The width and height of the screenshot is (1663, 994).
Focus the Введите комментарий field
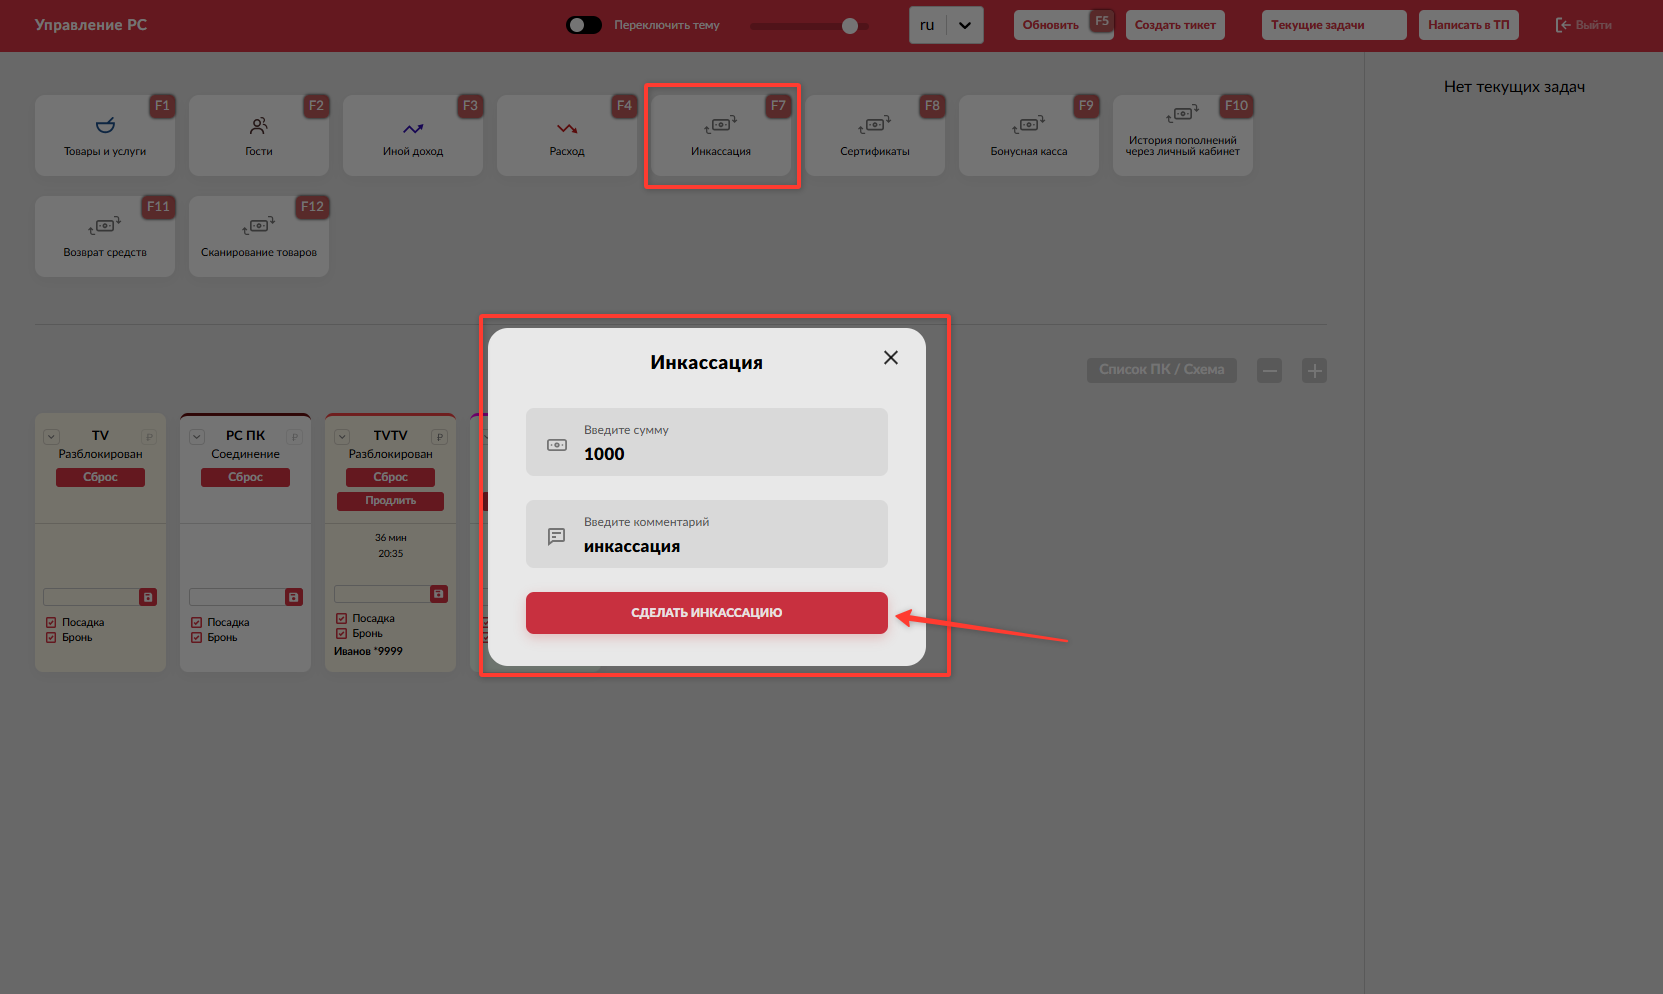(x=707, y=534)
